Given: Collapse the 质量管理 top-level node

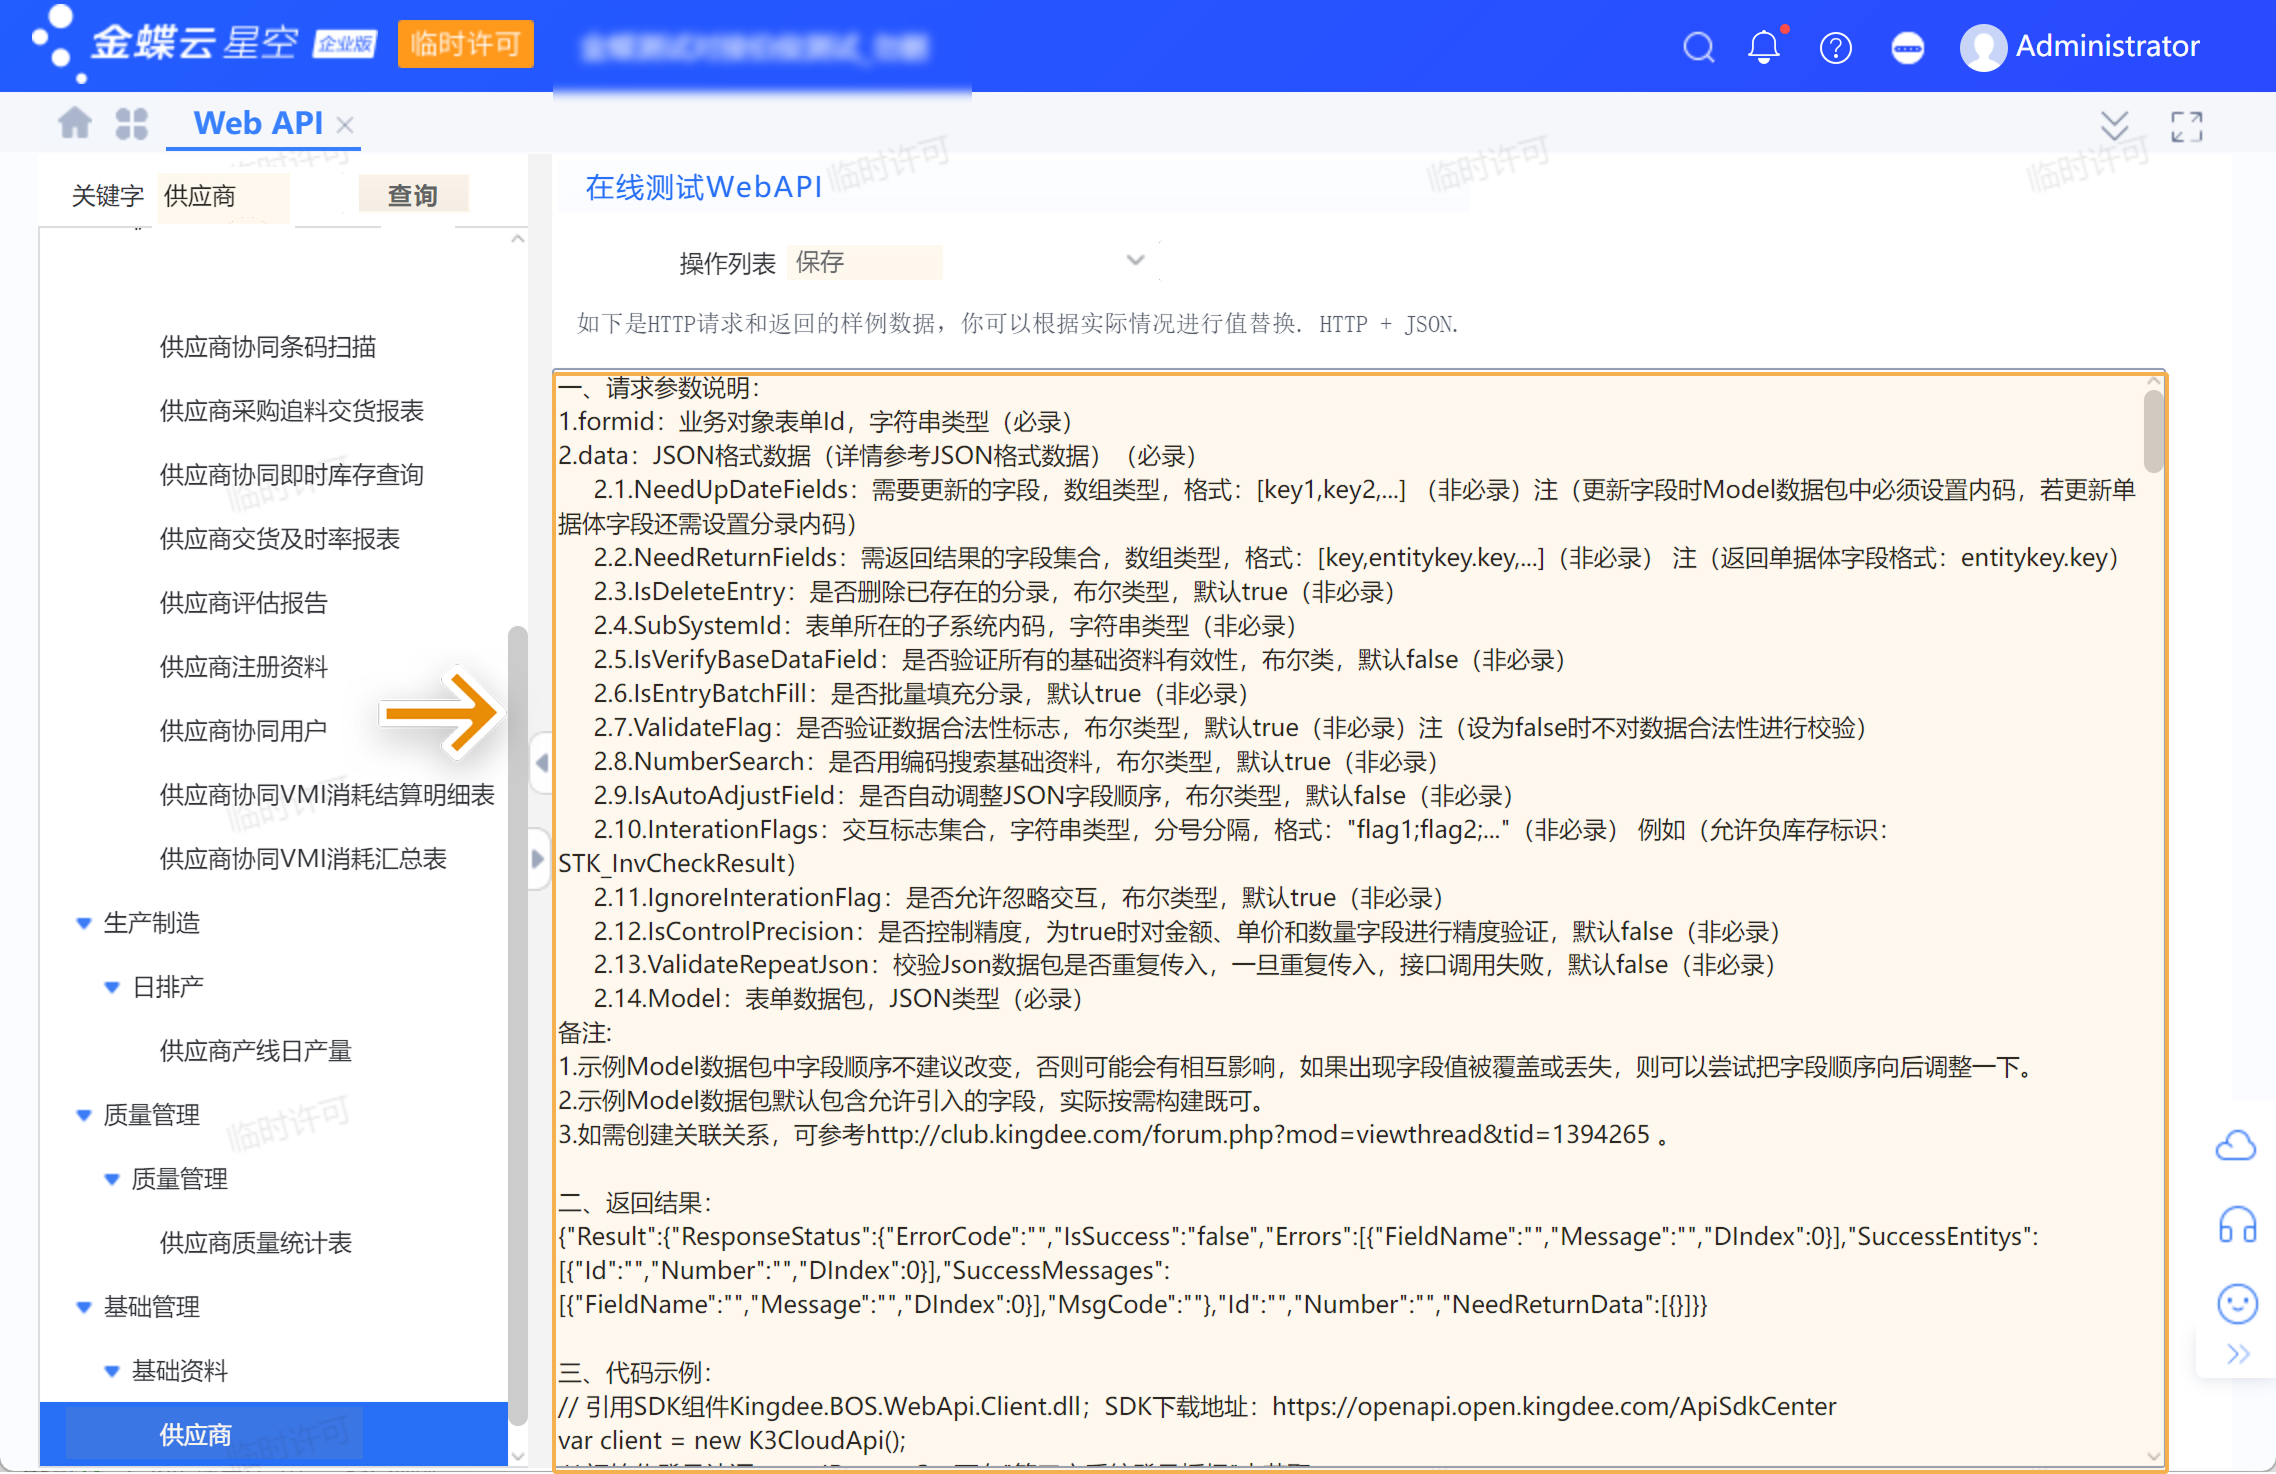Looking at the screenshot, I should point(84,1115).
